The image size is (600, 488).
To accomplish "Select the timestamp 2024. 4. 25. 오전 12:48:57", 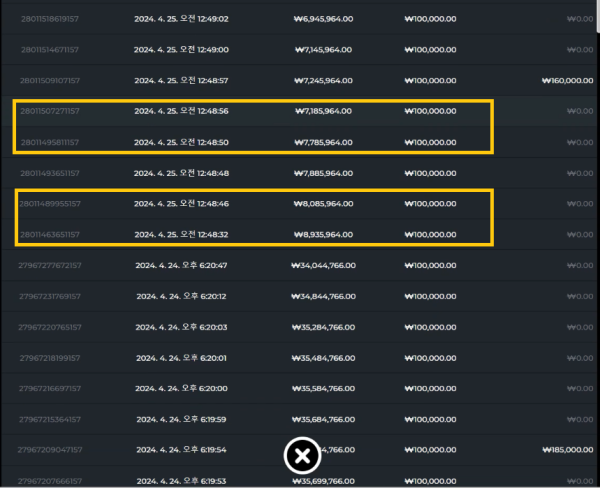I will tap(181, 81).
